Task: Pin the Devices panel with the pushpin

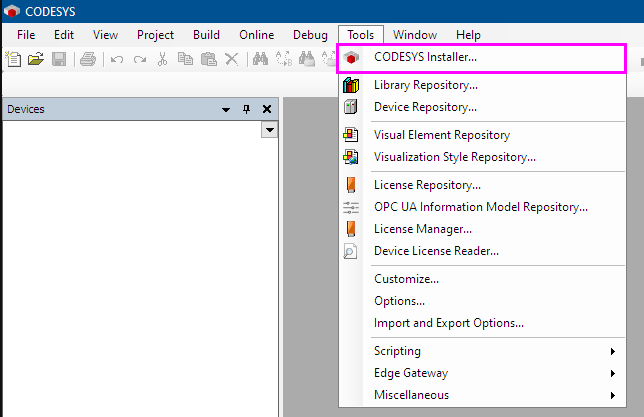Action: (246, 109)
